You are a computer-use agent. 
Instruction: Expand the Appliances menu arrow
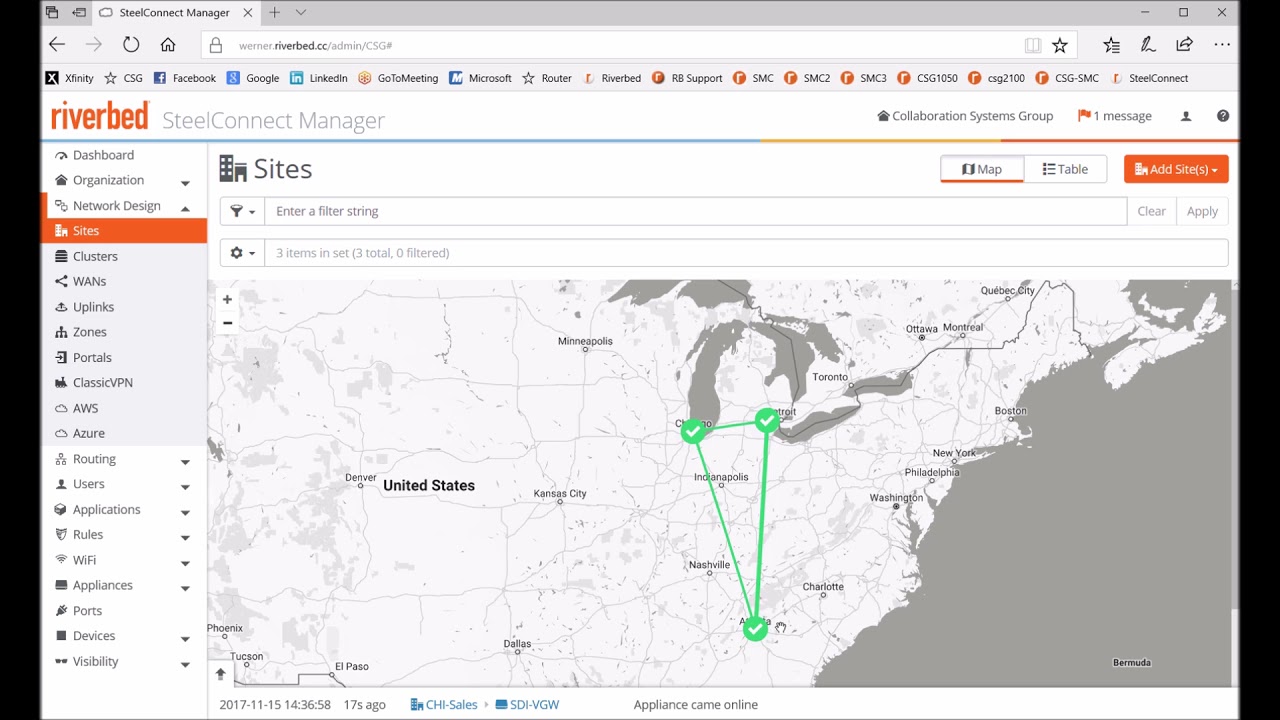click(x=185, y=588)
